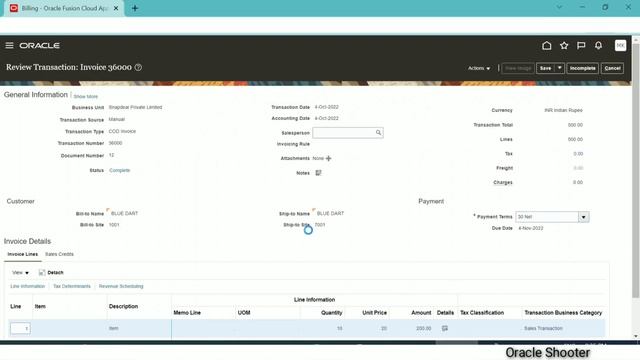Viewport: 640px width, 360px height.
Task: Switch to the Invoice Lines tab
Action: point(22,254)
